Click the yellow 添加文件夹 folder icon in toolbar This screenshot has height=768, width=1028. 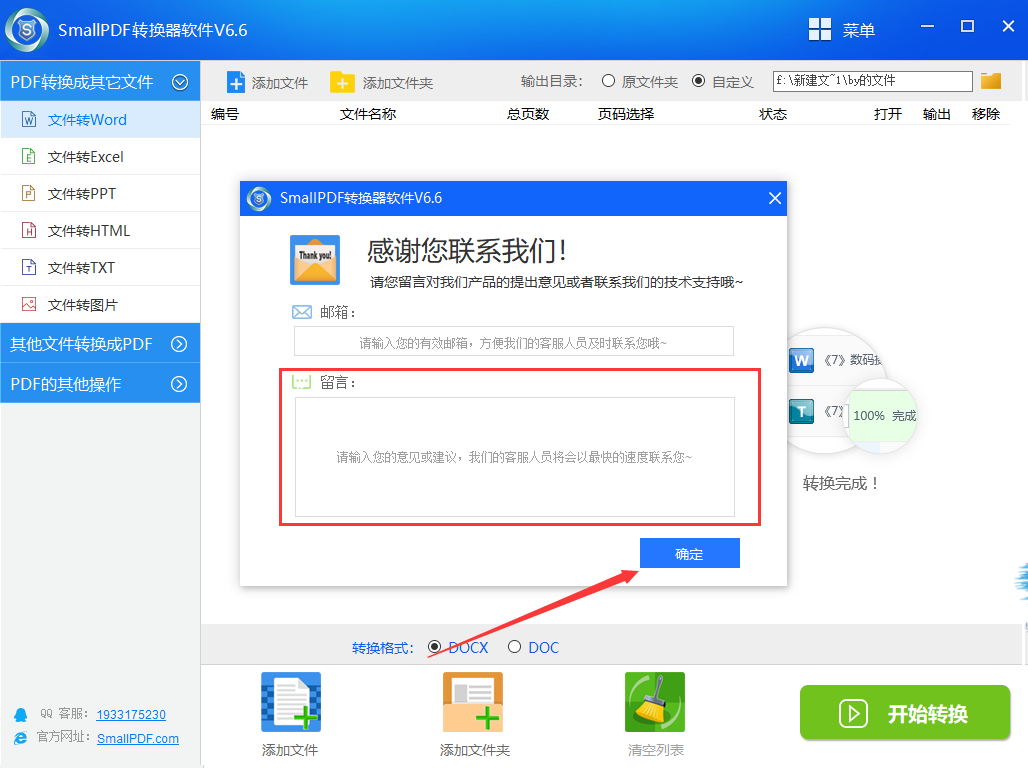tap(342, 82)
